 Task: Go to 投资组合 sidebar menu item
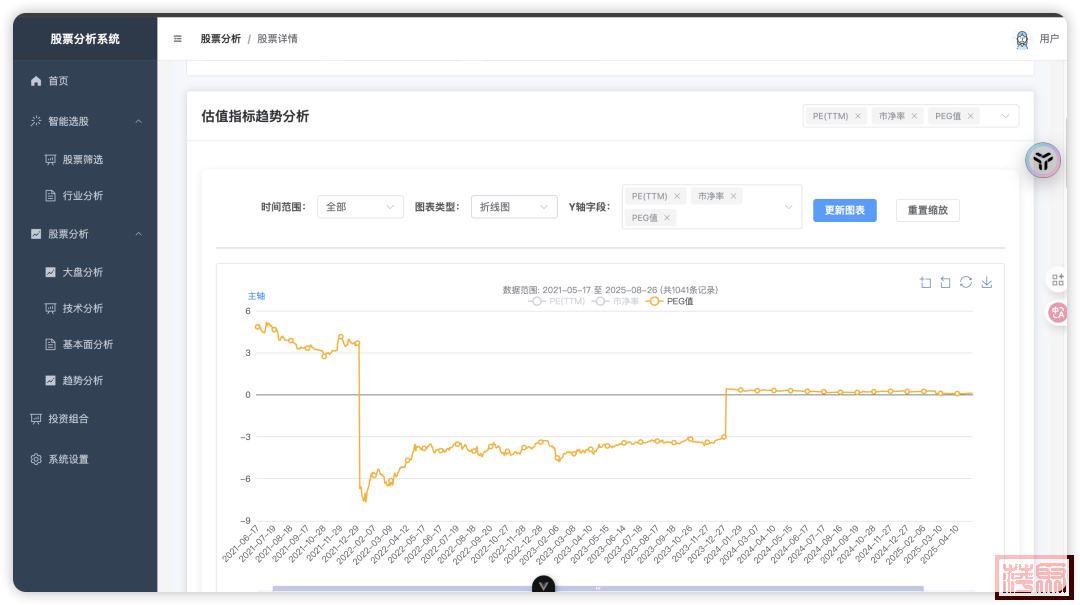click(x=68, y=419)
